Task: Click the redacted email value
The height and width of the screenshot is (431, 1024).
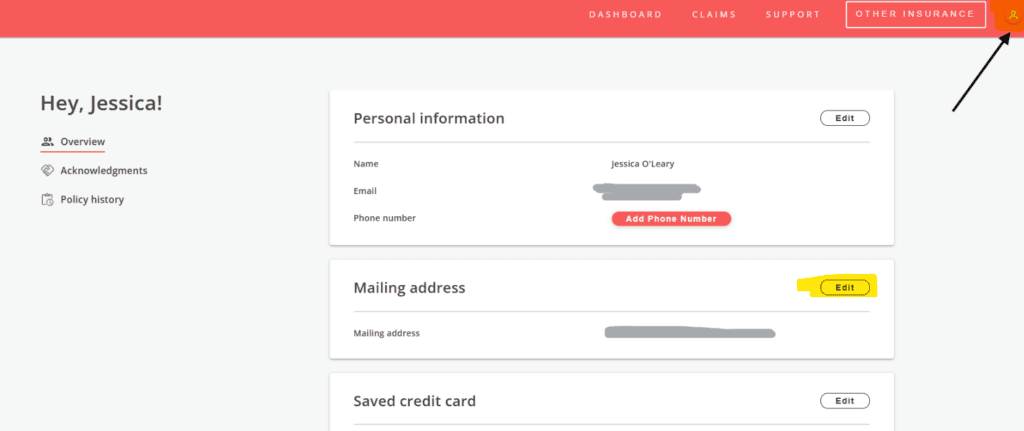Action: click(647, 191)
